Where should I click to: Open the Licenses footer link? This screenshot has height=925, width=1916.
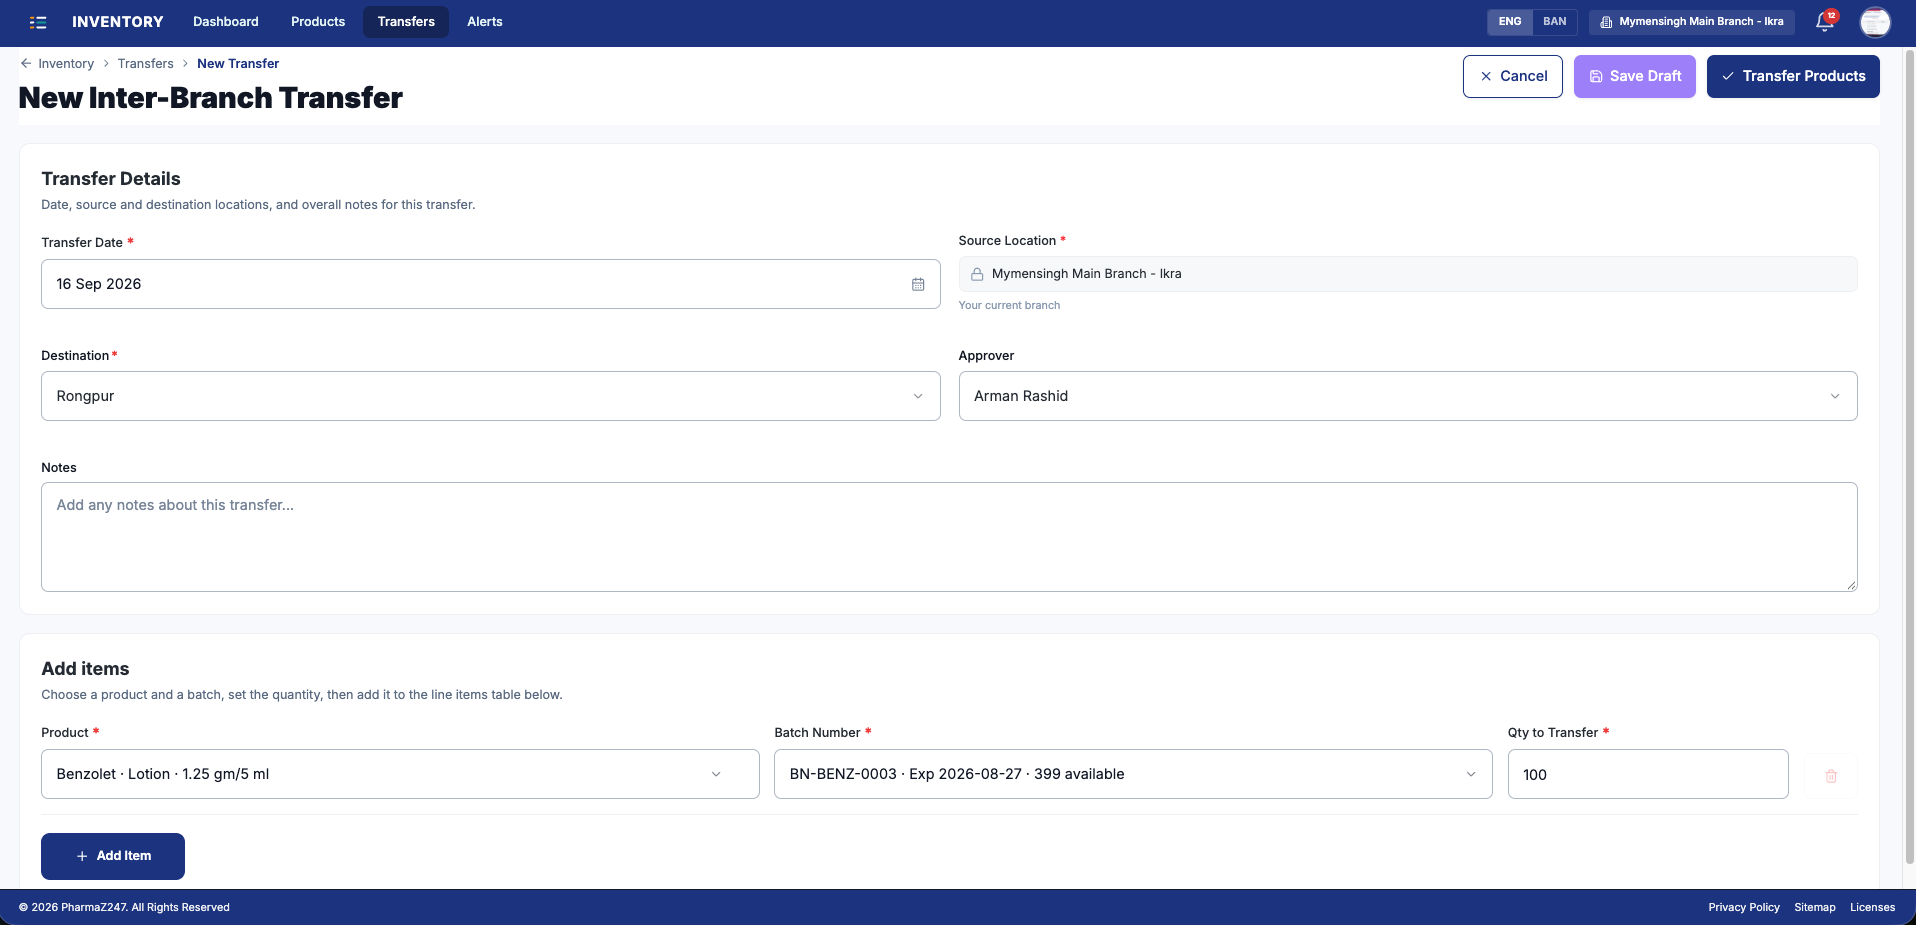[x=1872, y=907]
